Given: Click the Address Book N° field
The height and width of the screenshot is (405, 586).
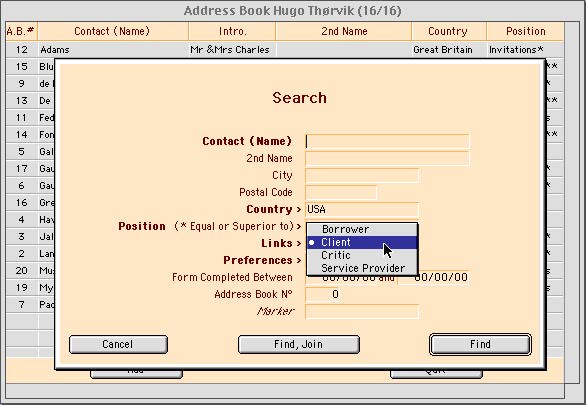Looking at the screenshot, I should click(324, 294).
